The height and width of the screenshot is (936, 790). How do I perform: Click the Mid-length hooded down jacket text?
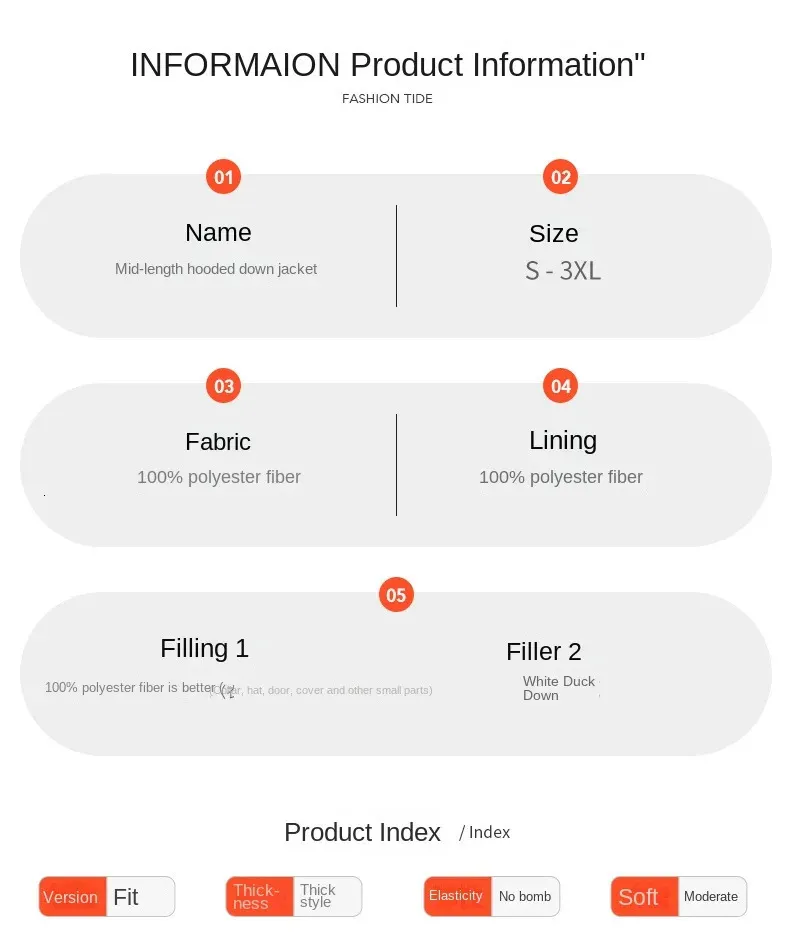(216, 269)
